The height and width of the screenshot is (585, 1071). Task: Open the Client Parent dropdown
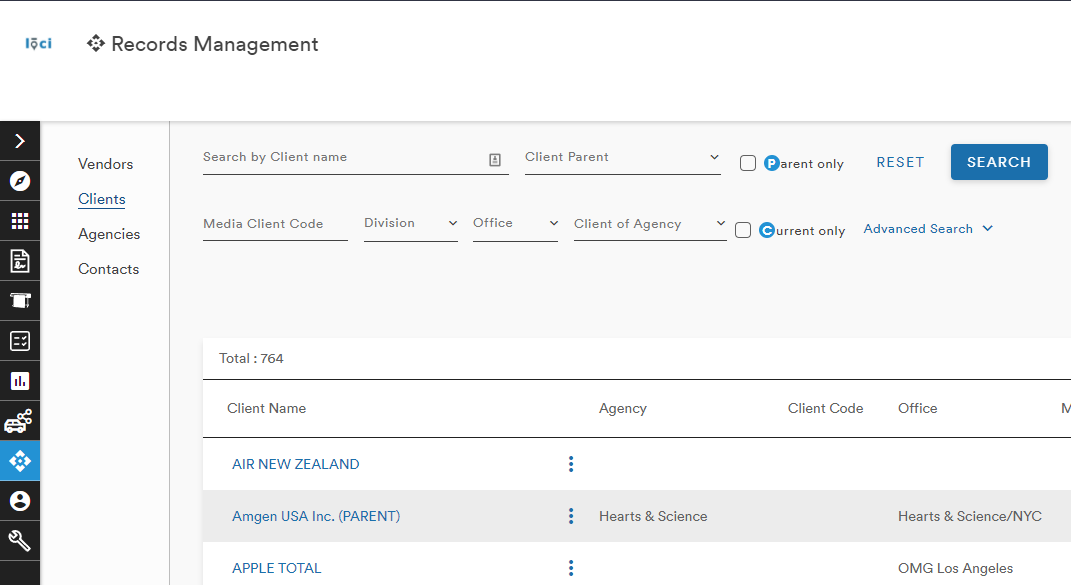[623, 158]
